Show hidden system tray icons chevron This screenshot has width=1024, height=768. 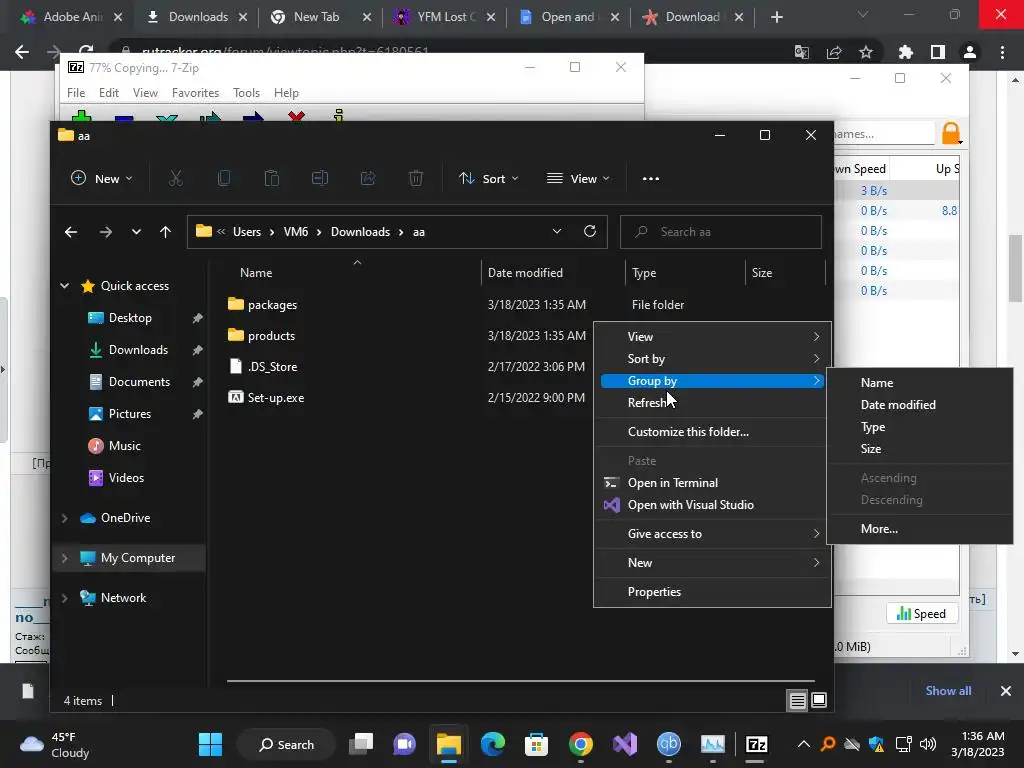[804, 744]
